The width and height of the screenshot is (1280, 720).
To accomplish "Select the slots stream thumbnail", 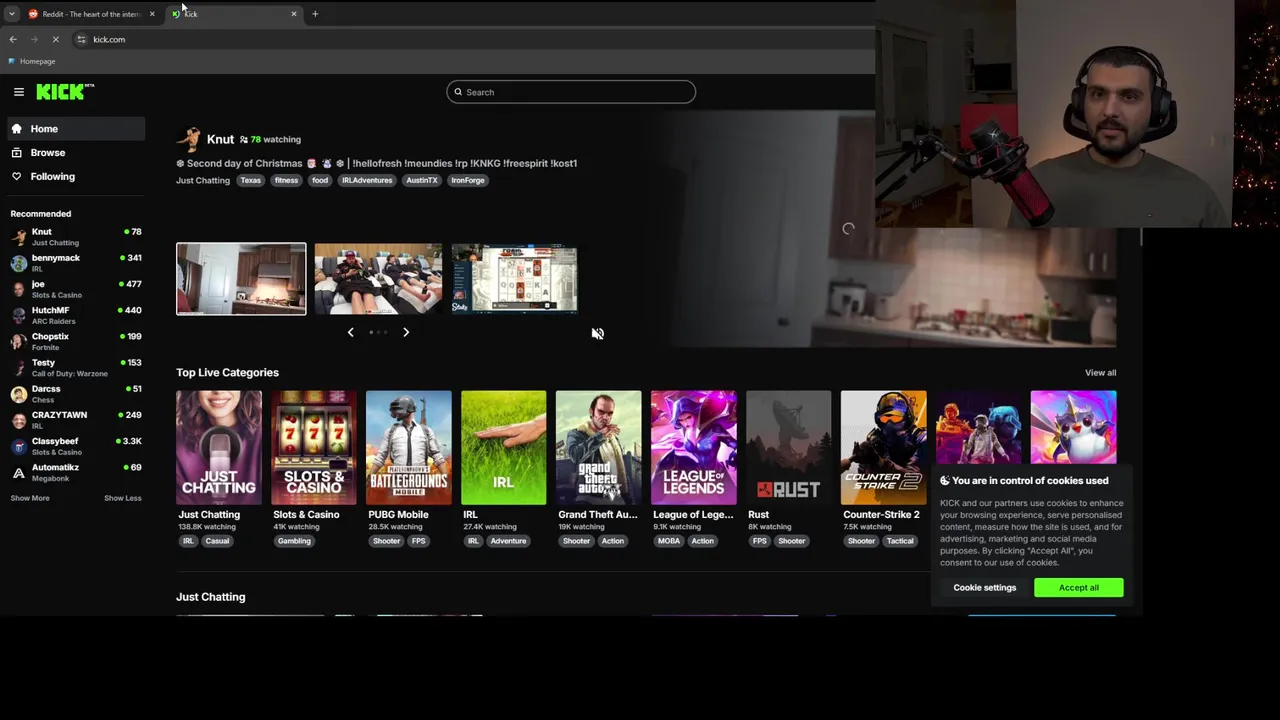I will click(x=515, y=279).
